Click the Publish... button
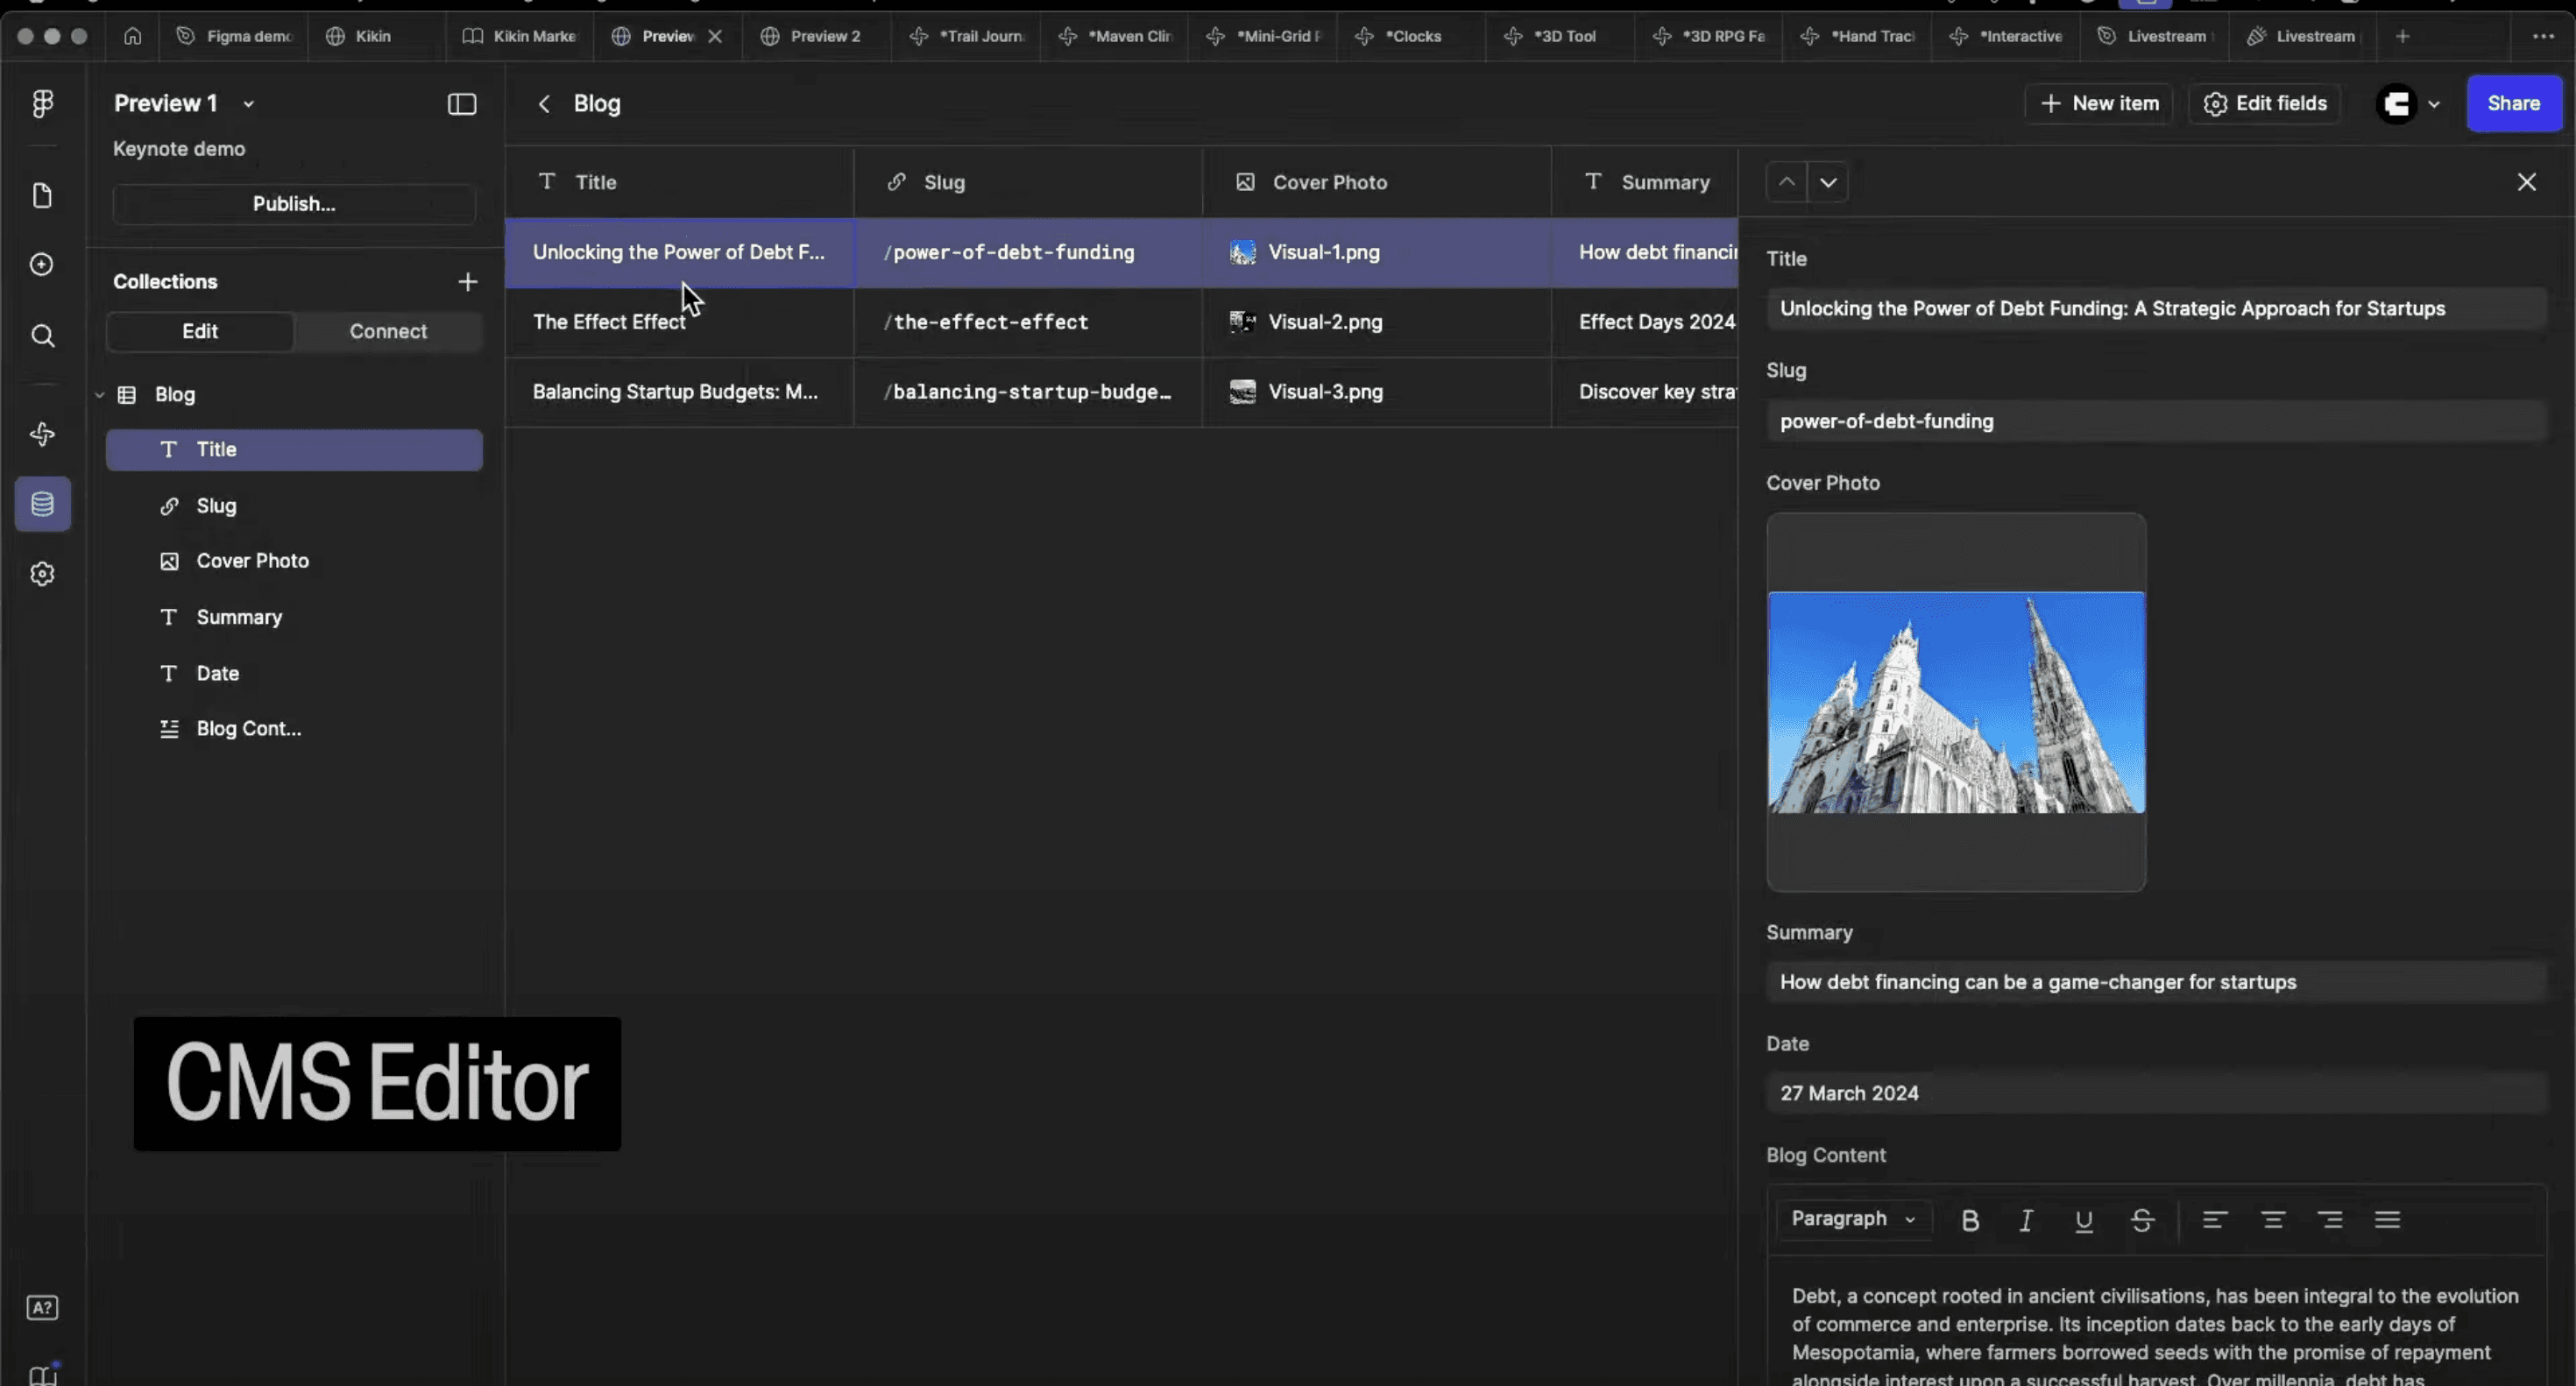Viewport: 2576px width, 1386px height. pyautogui.click(x=294, y=204)
